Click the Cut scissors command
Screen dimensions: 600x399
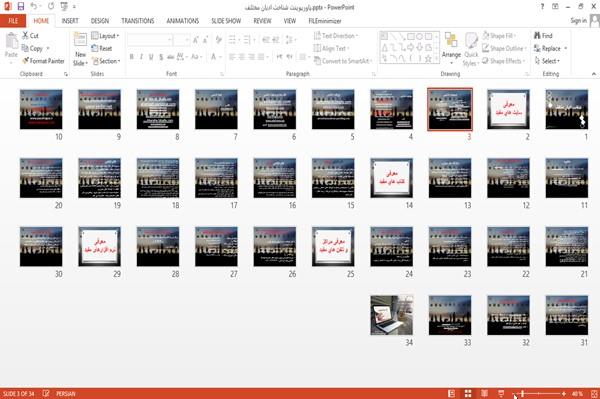coord(30,36)
